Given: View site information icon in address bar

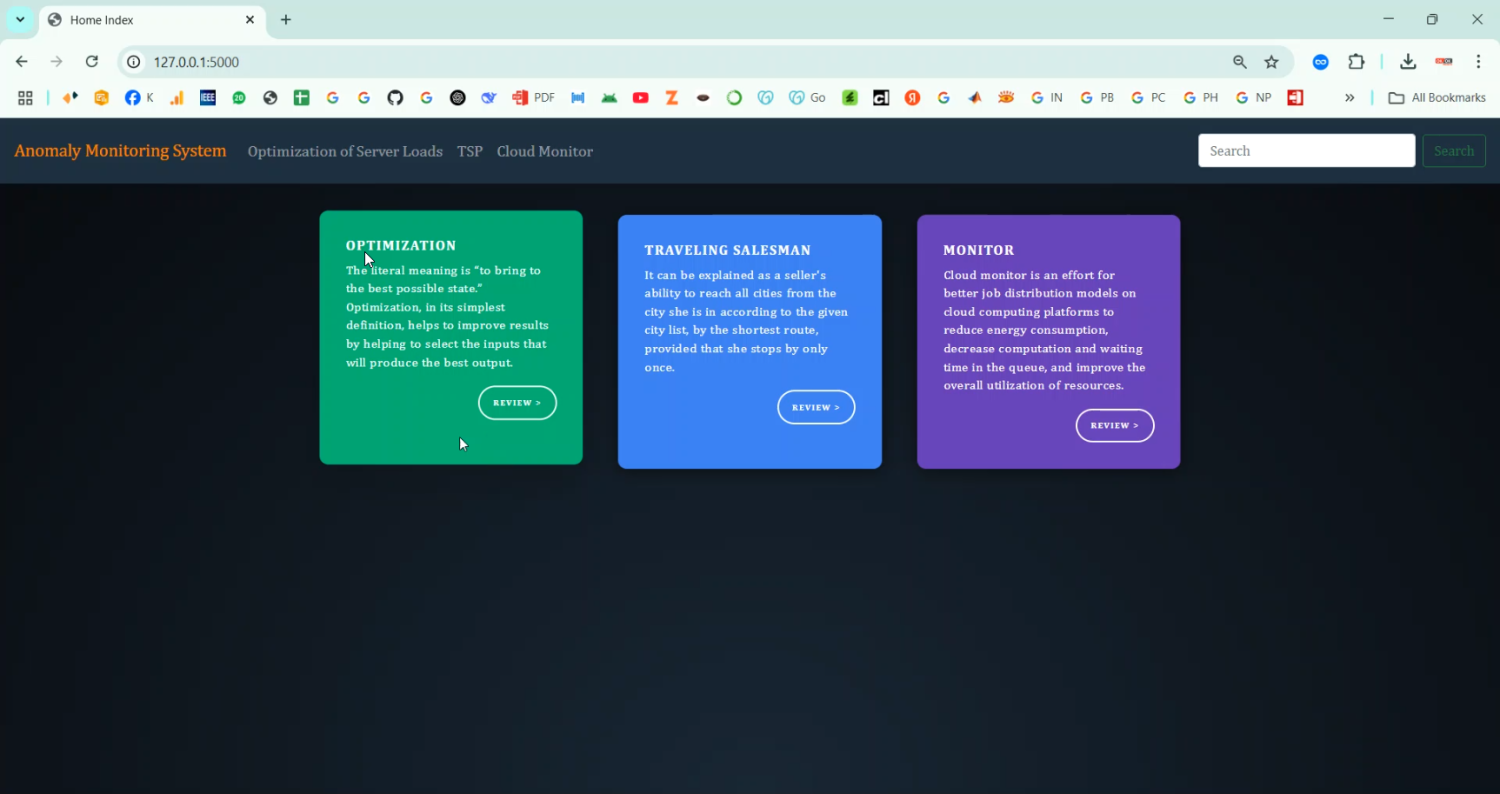Looking at the screenshot, I should [134, 62].
